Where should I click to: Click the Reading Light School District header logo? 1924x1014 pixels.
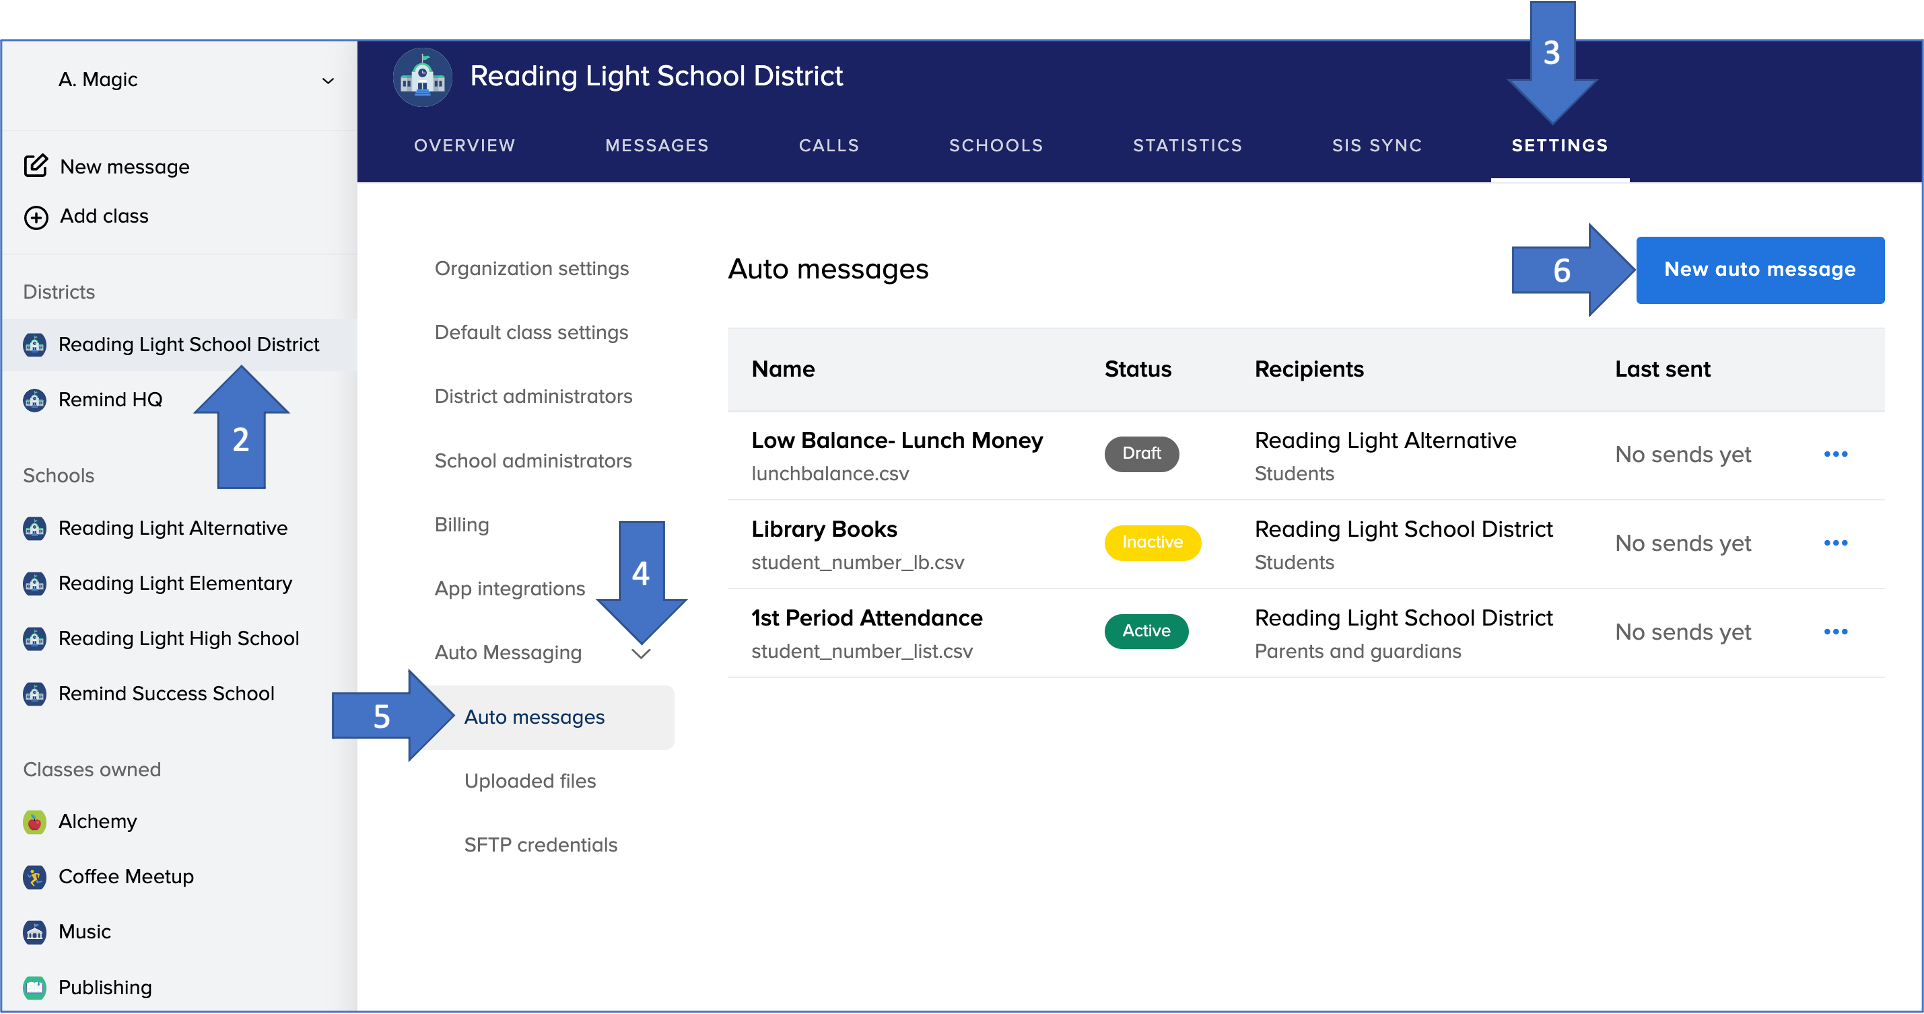pyautogui.click(x=422, y=77)
